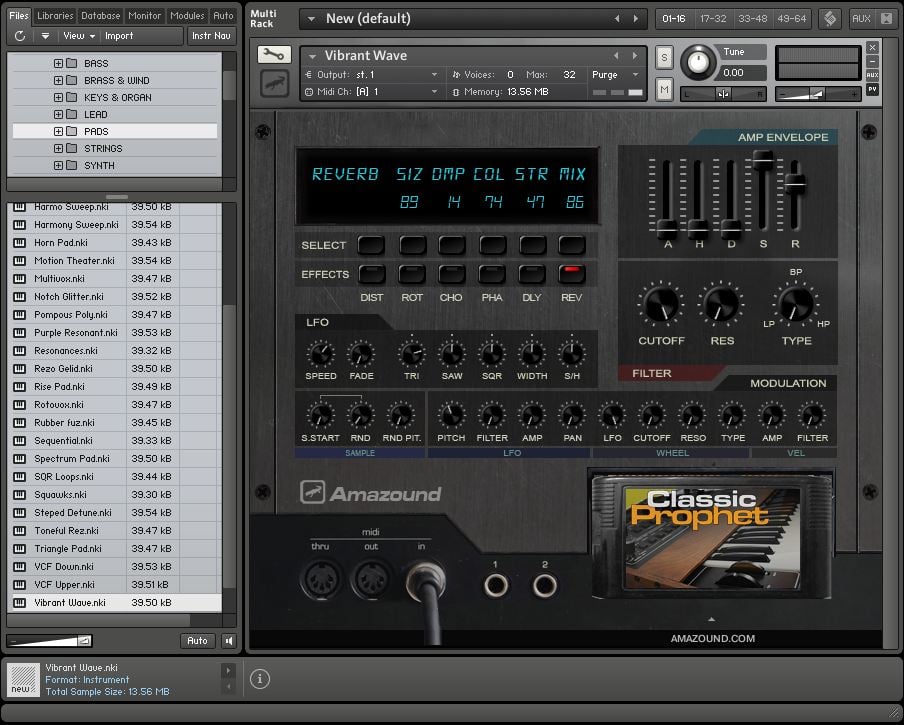Click the speaker preview icon beside Auto
The image size is (904, 725).
coord(229,641)
